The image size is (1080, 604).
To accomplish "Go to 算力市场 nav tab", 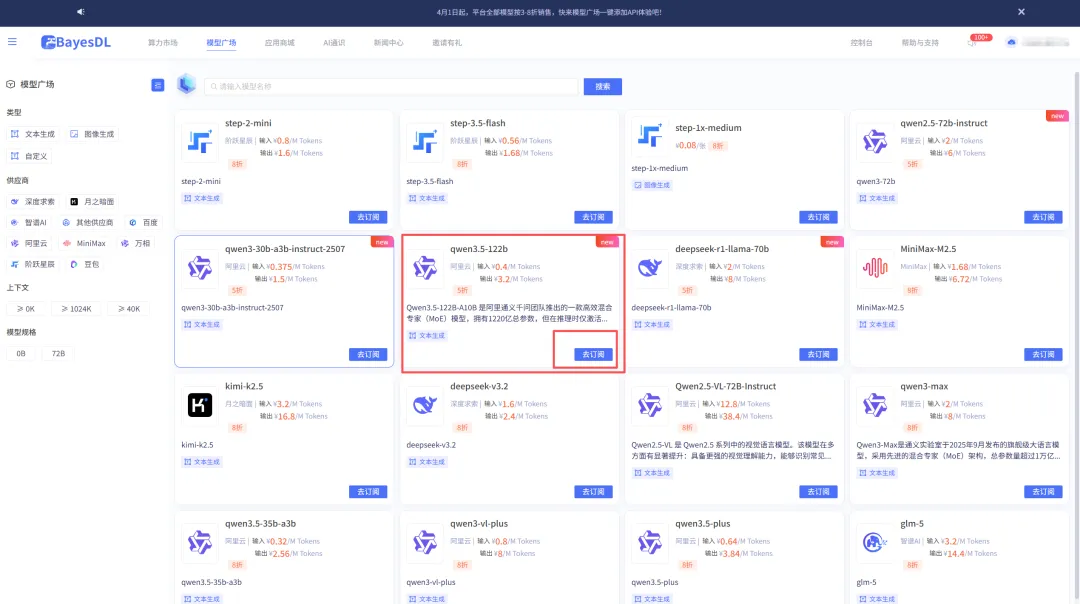I will (163, 43).
